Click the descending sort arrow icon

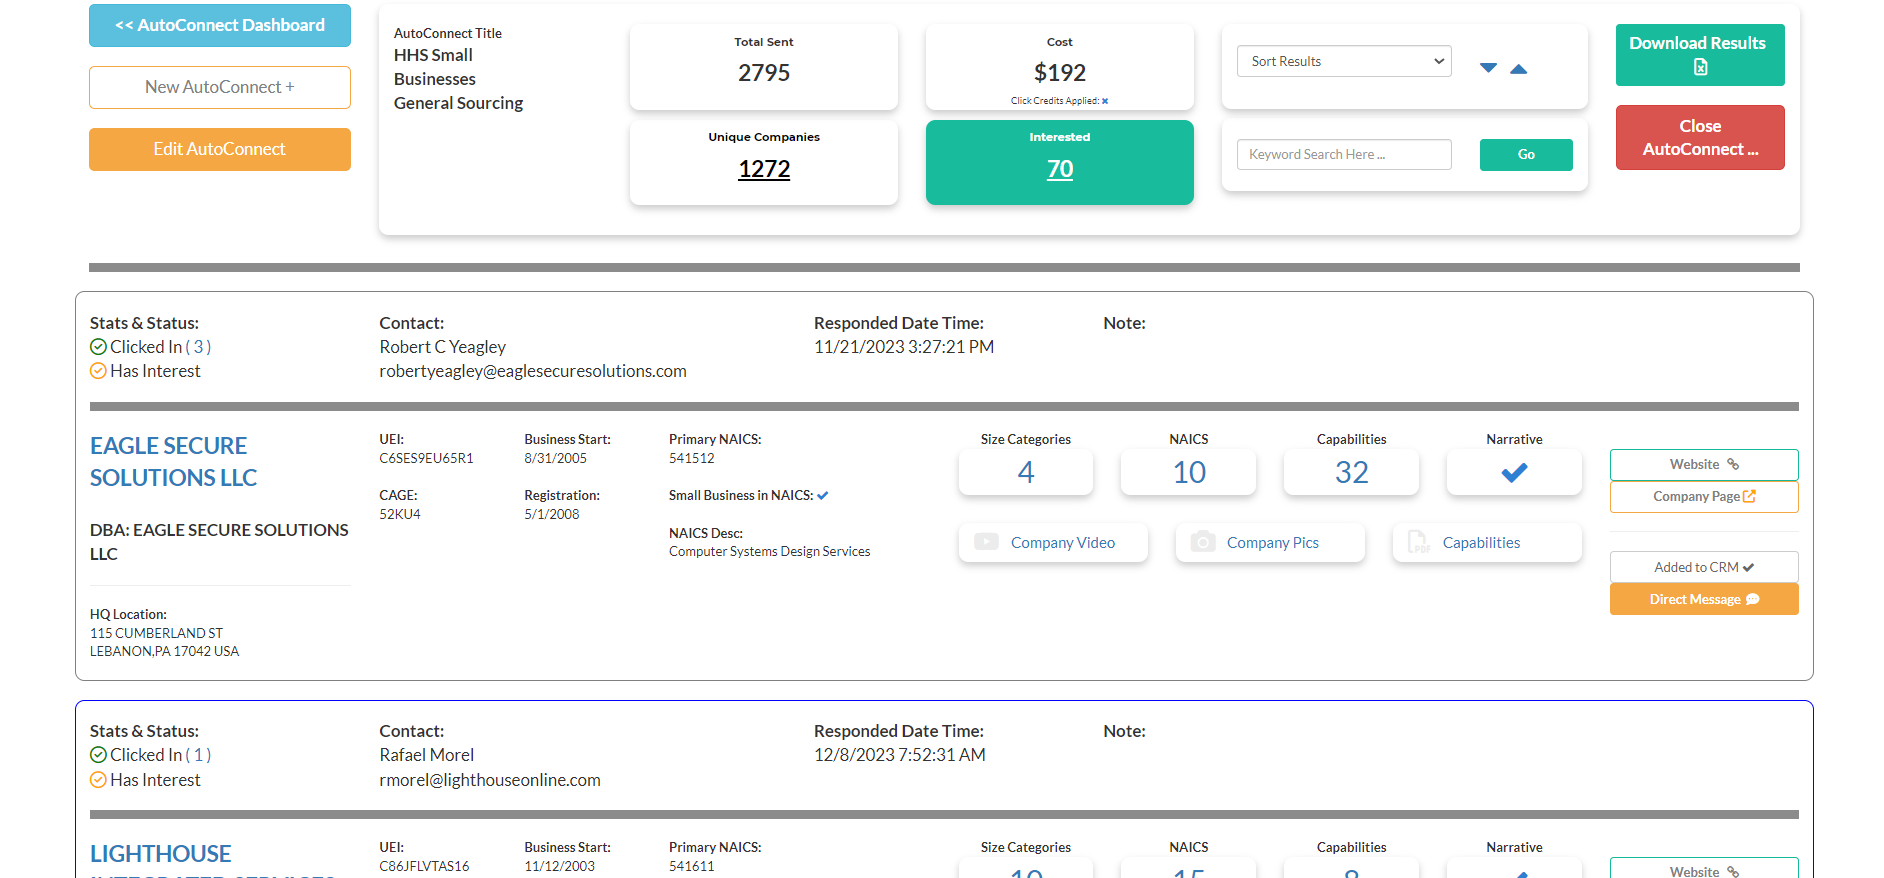pyautogui.click(x=1488, y=68)
